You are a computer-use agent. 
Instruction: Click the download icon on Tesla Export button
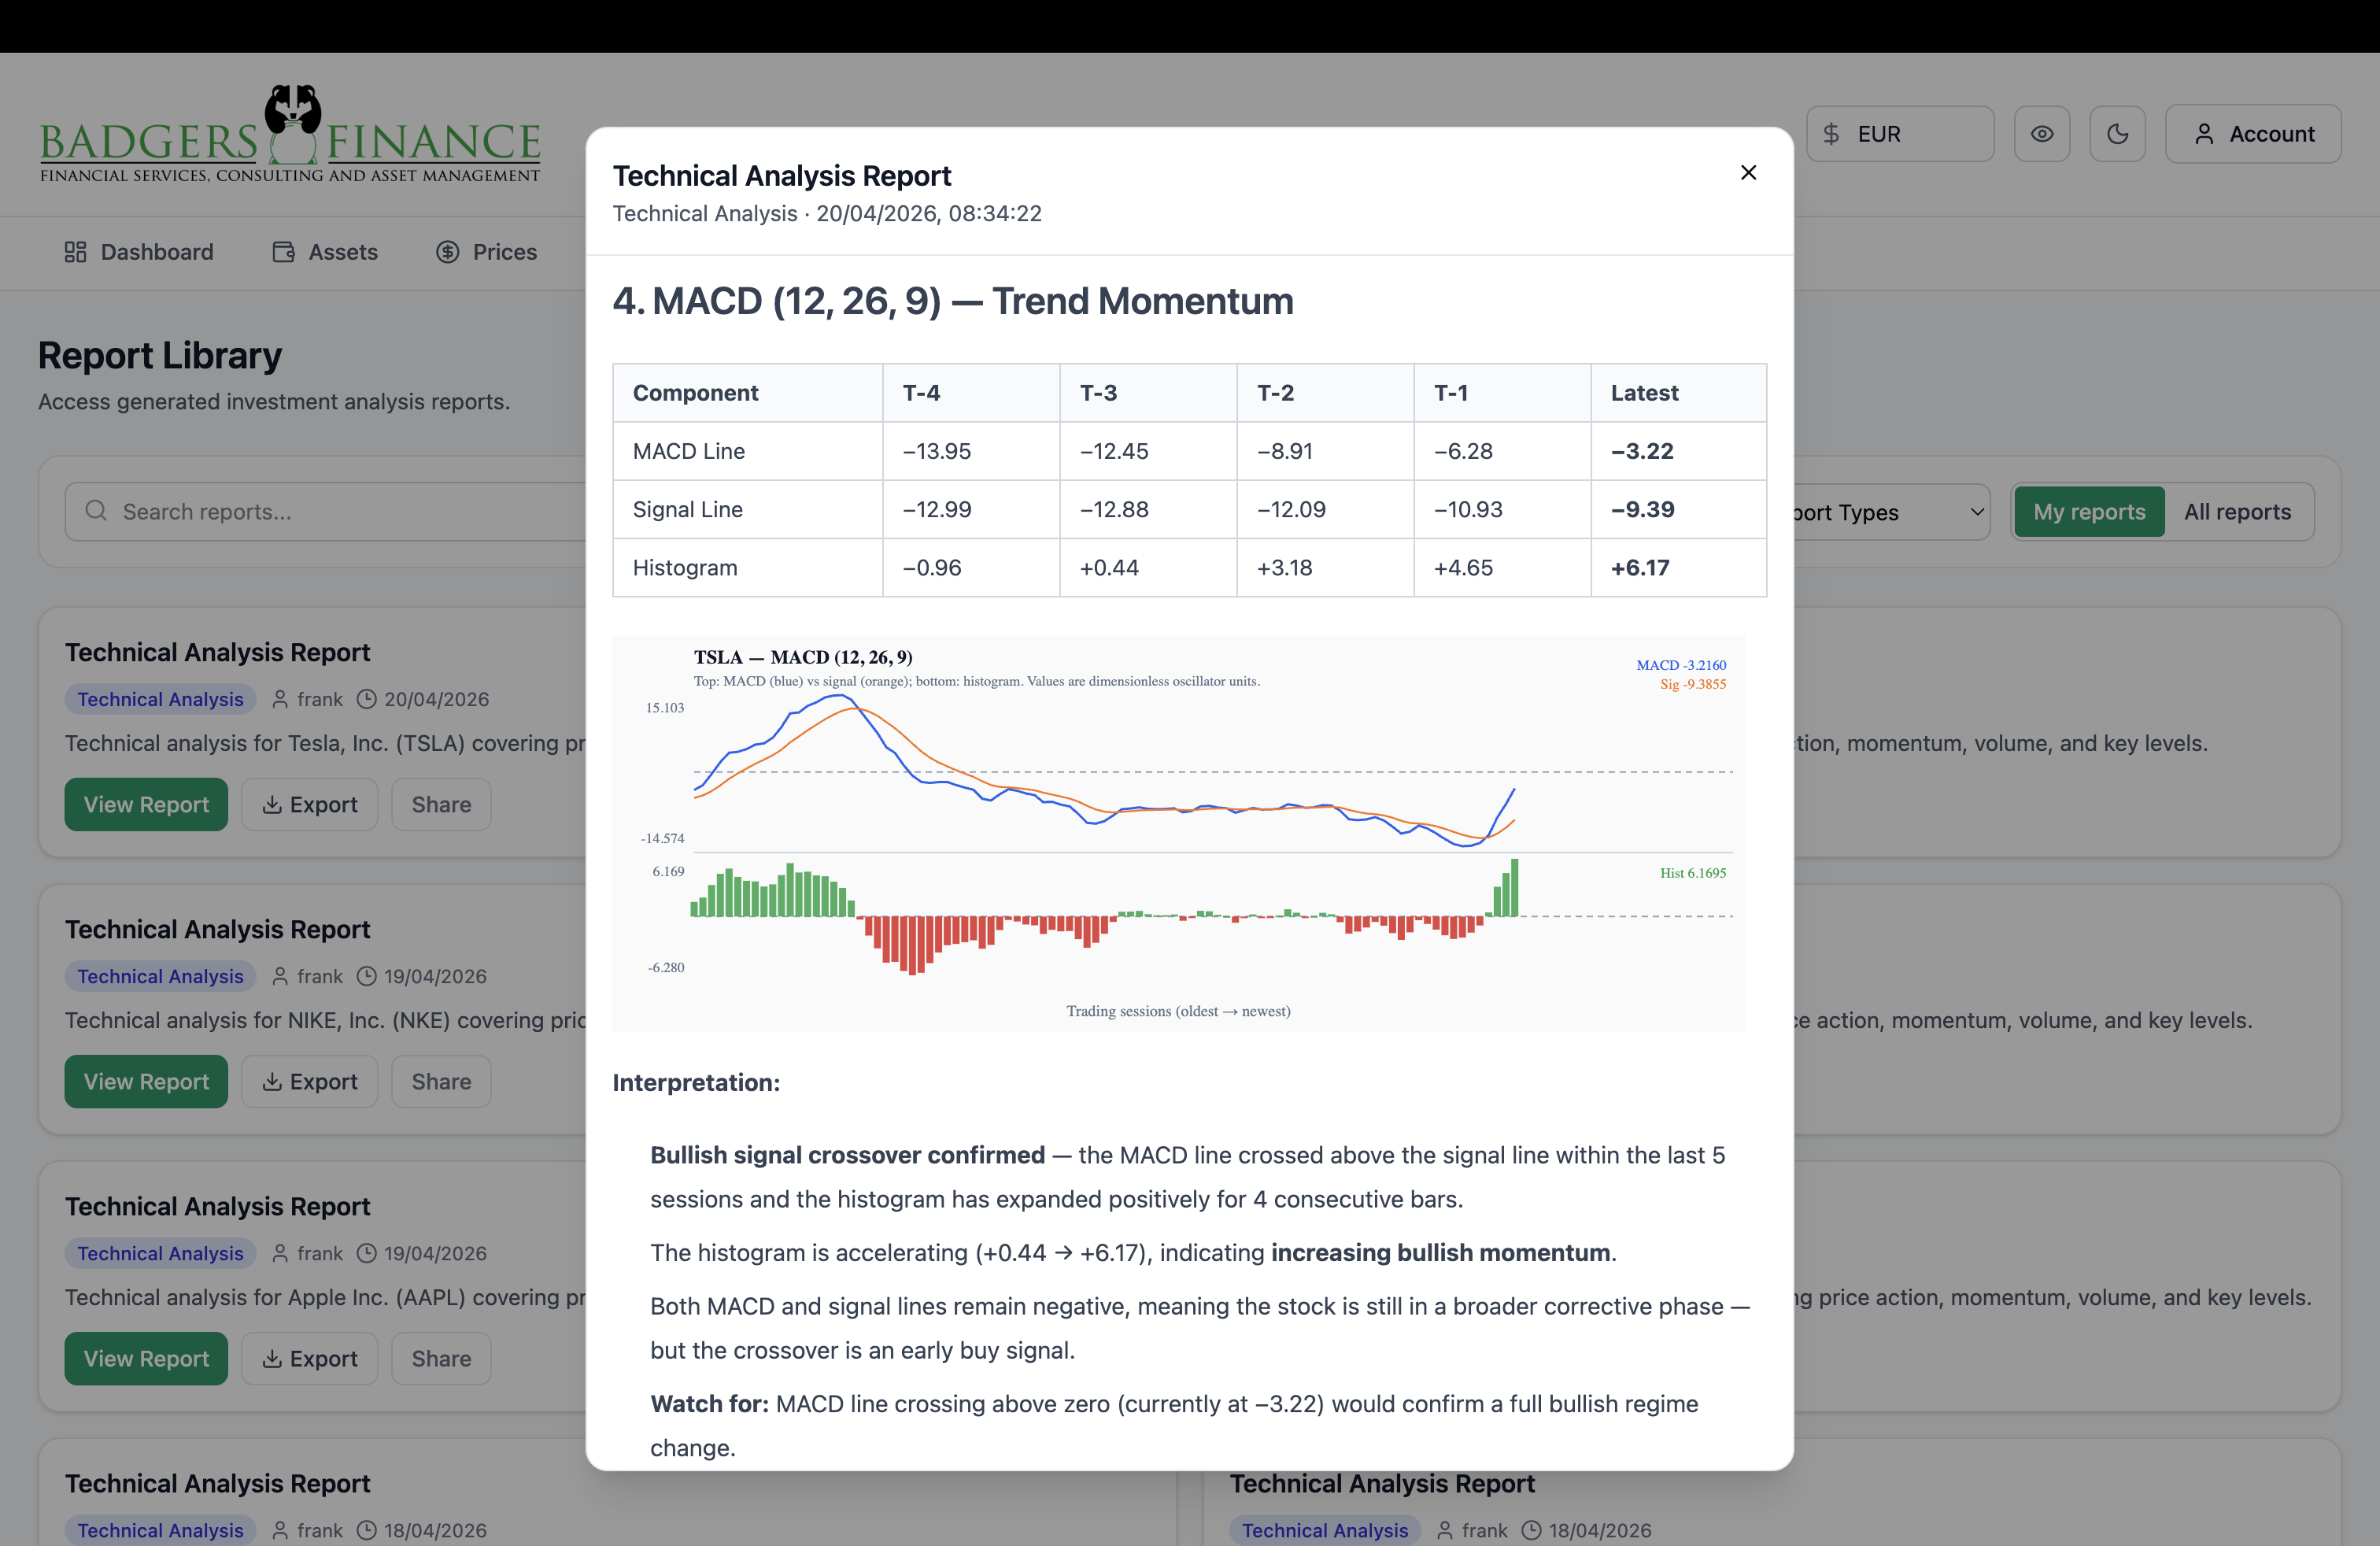271,804
